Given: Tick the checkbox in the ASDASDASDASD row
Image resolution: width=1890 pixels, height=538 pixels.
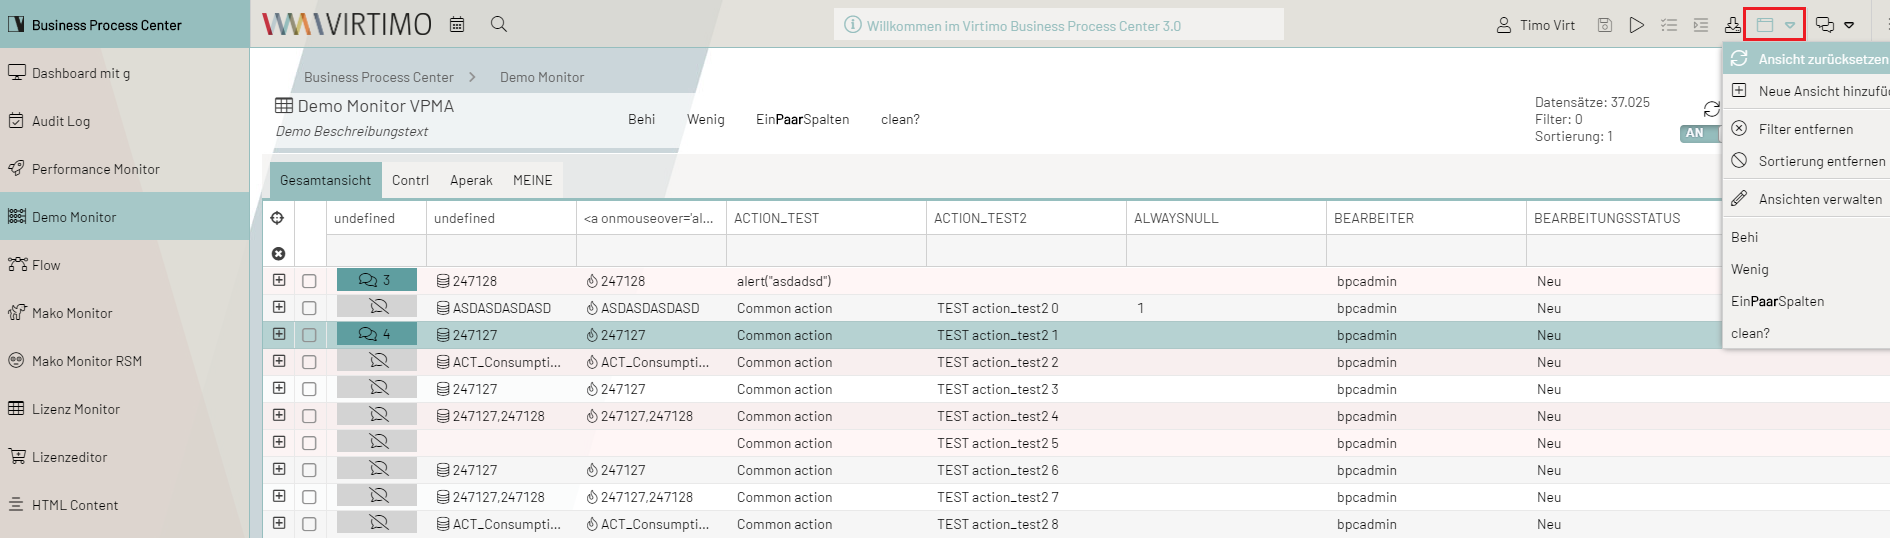Looking at the screenshot, I should tap(309, 308).
